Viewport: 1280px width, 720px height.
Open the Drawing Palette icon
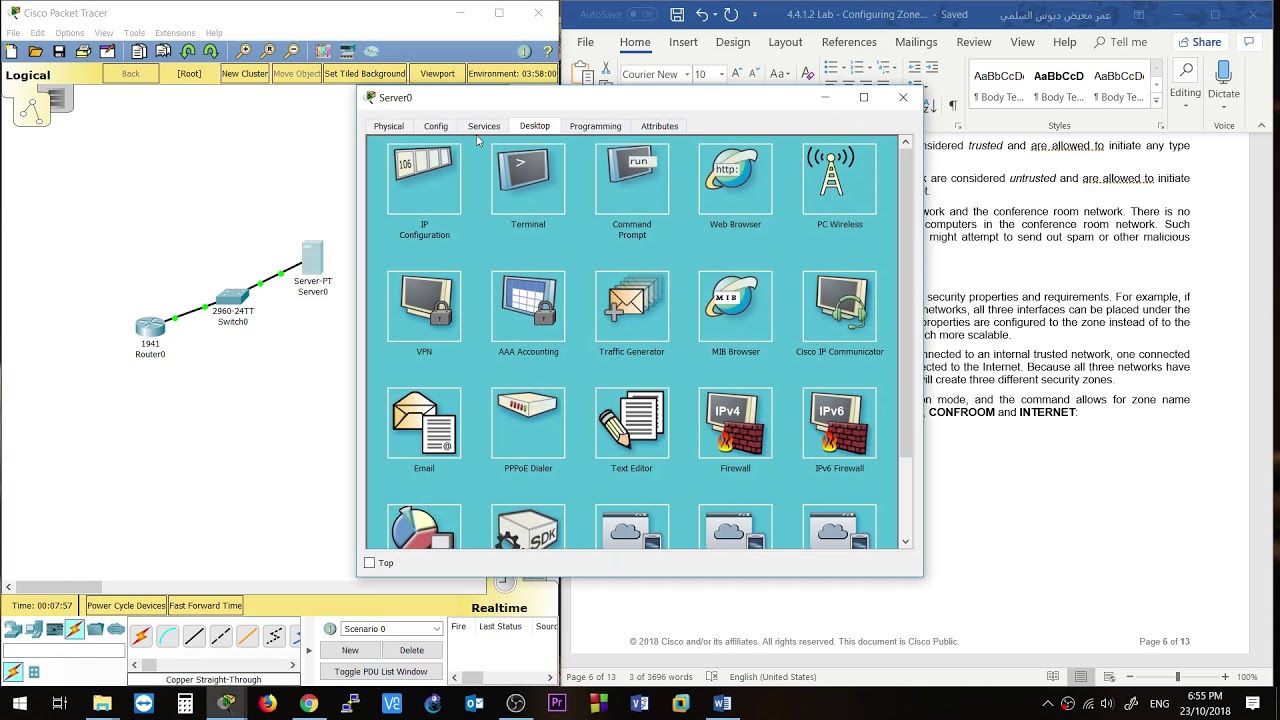click(x=323, y=51)
